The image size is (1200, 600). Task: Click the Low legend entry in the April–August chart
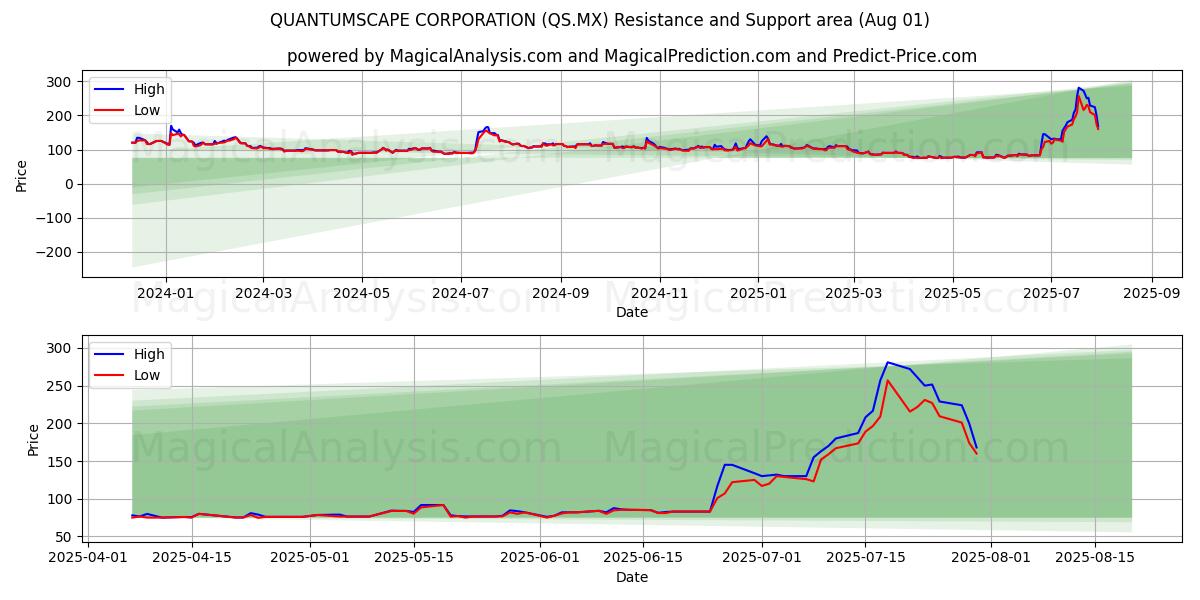[130, 375]
